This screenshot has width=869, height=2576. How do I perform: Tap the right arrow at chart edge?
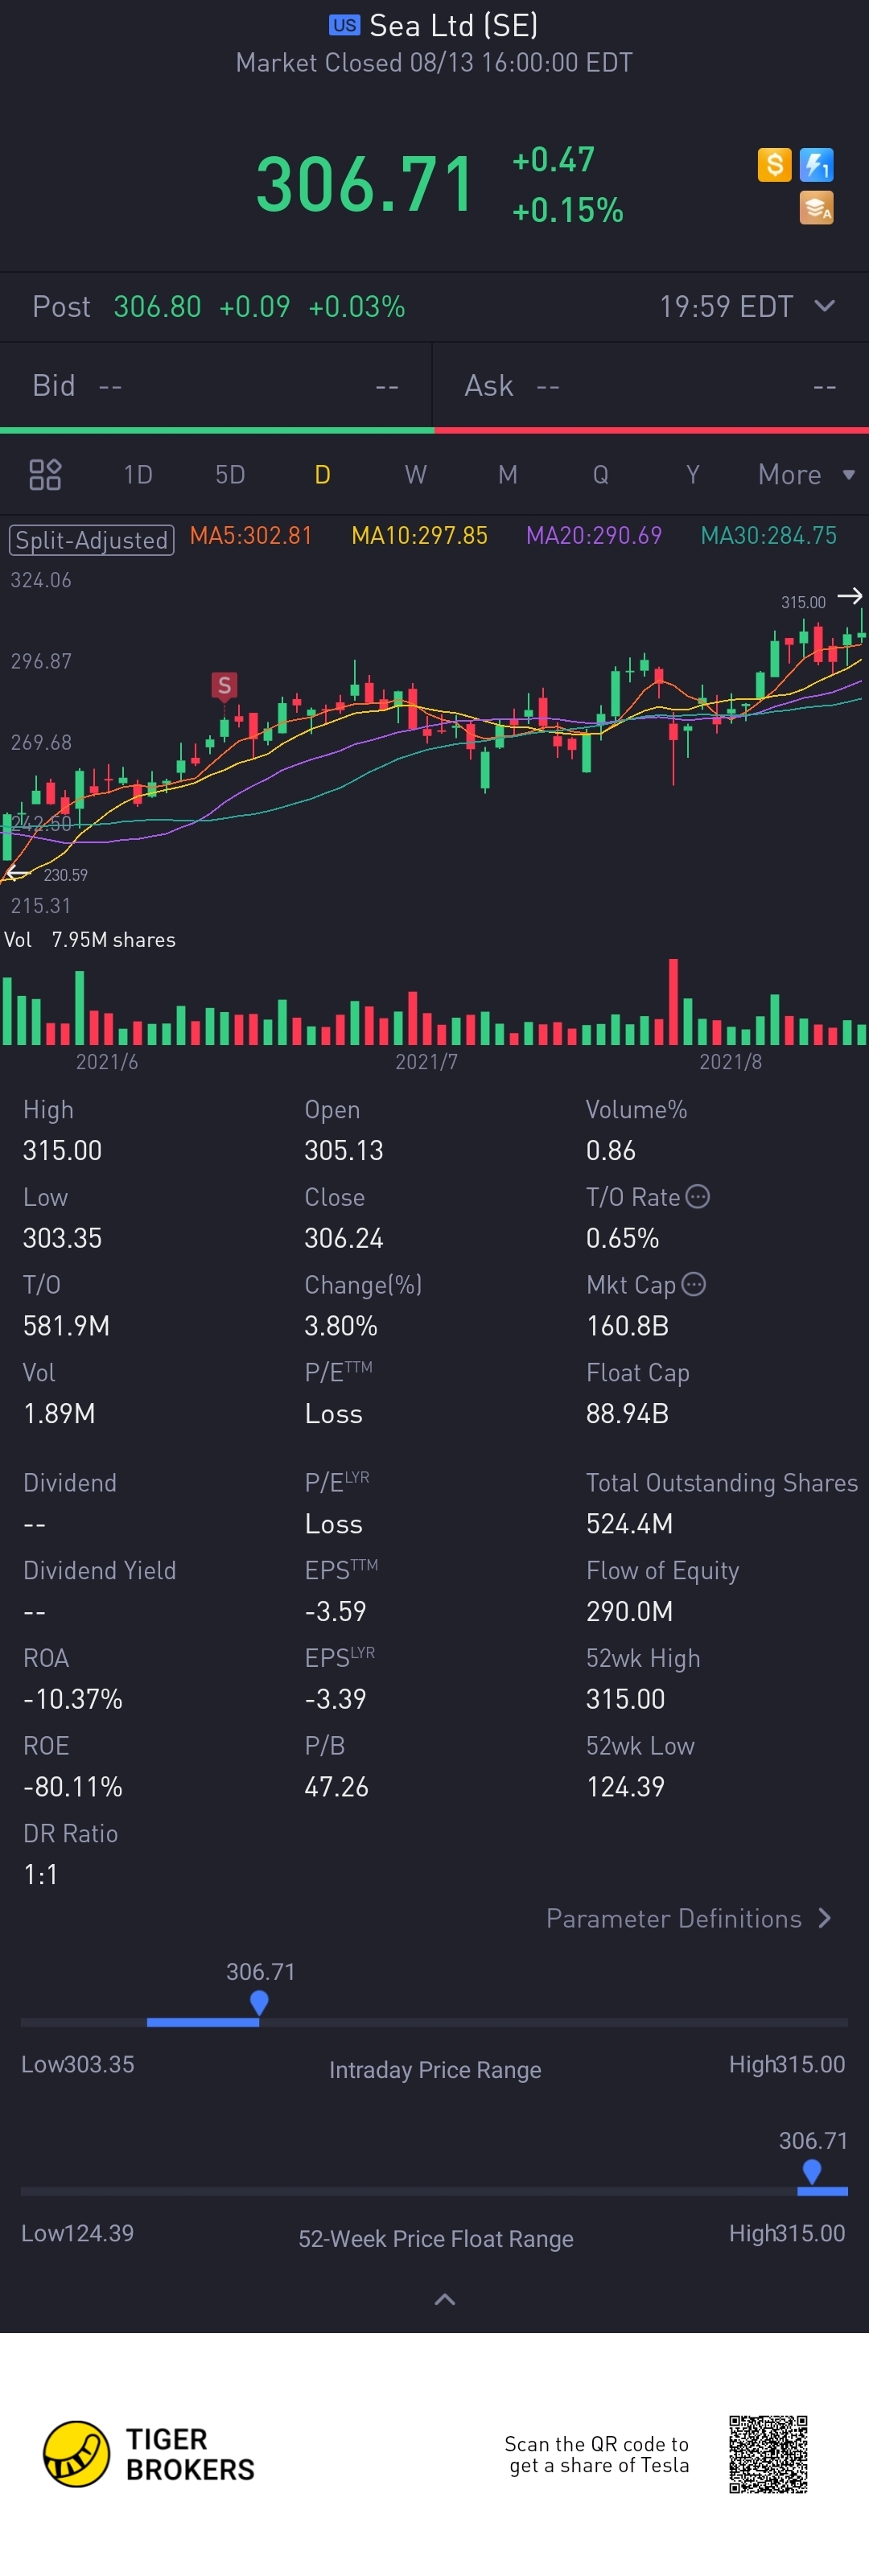click(850, 596)
